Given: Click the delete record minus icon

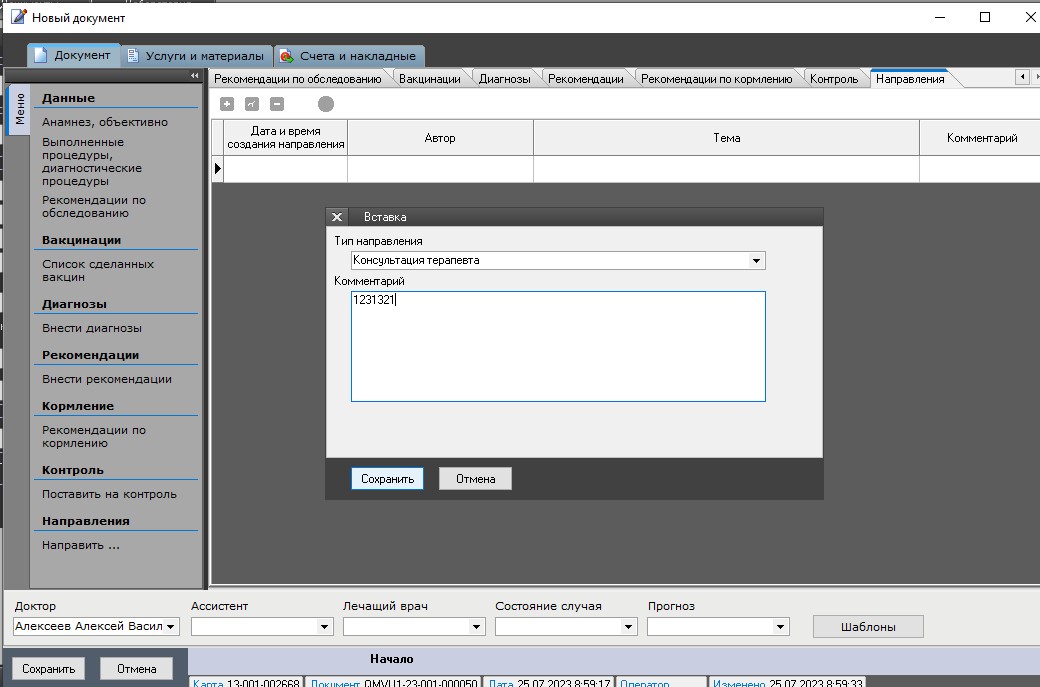Looking at the screenshot, I should coord(277,104).
